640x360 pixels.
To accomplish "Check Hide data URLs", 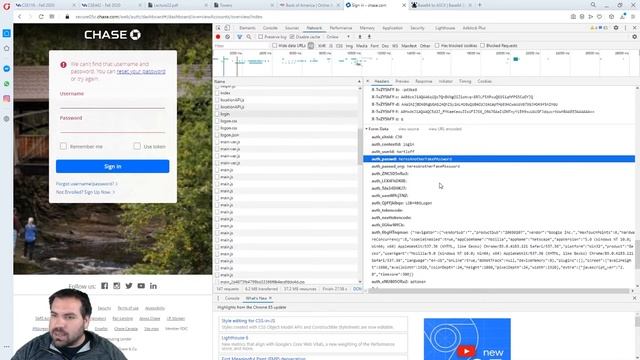I will [275, 46].
